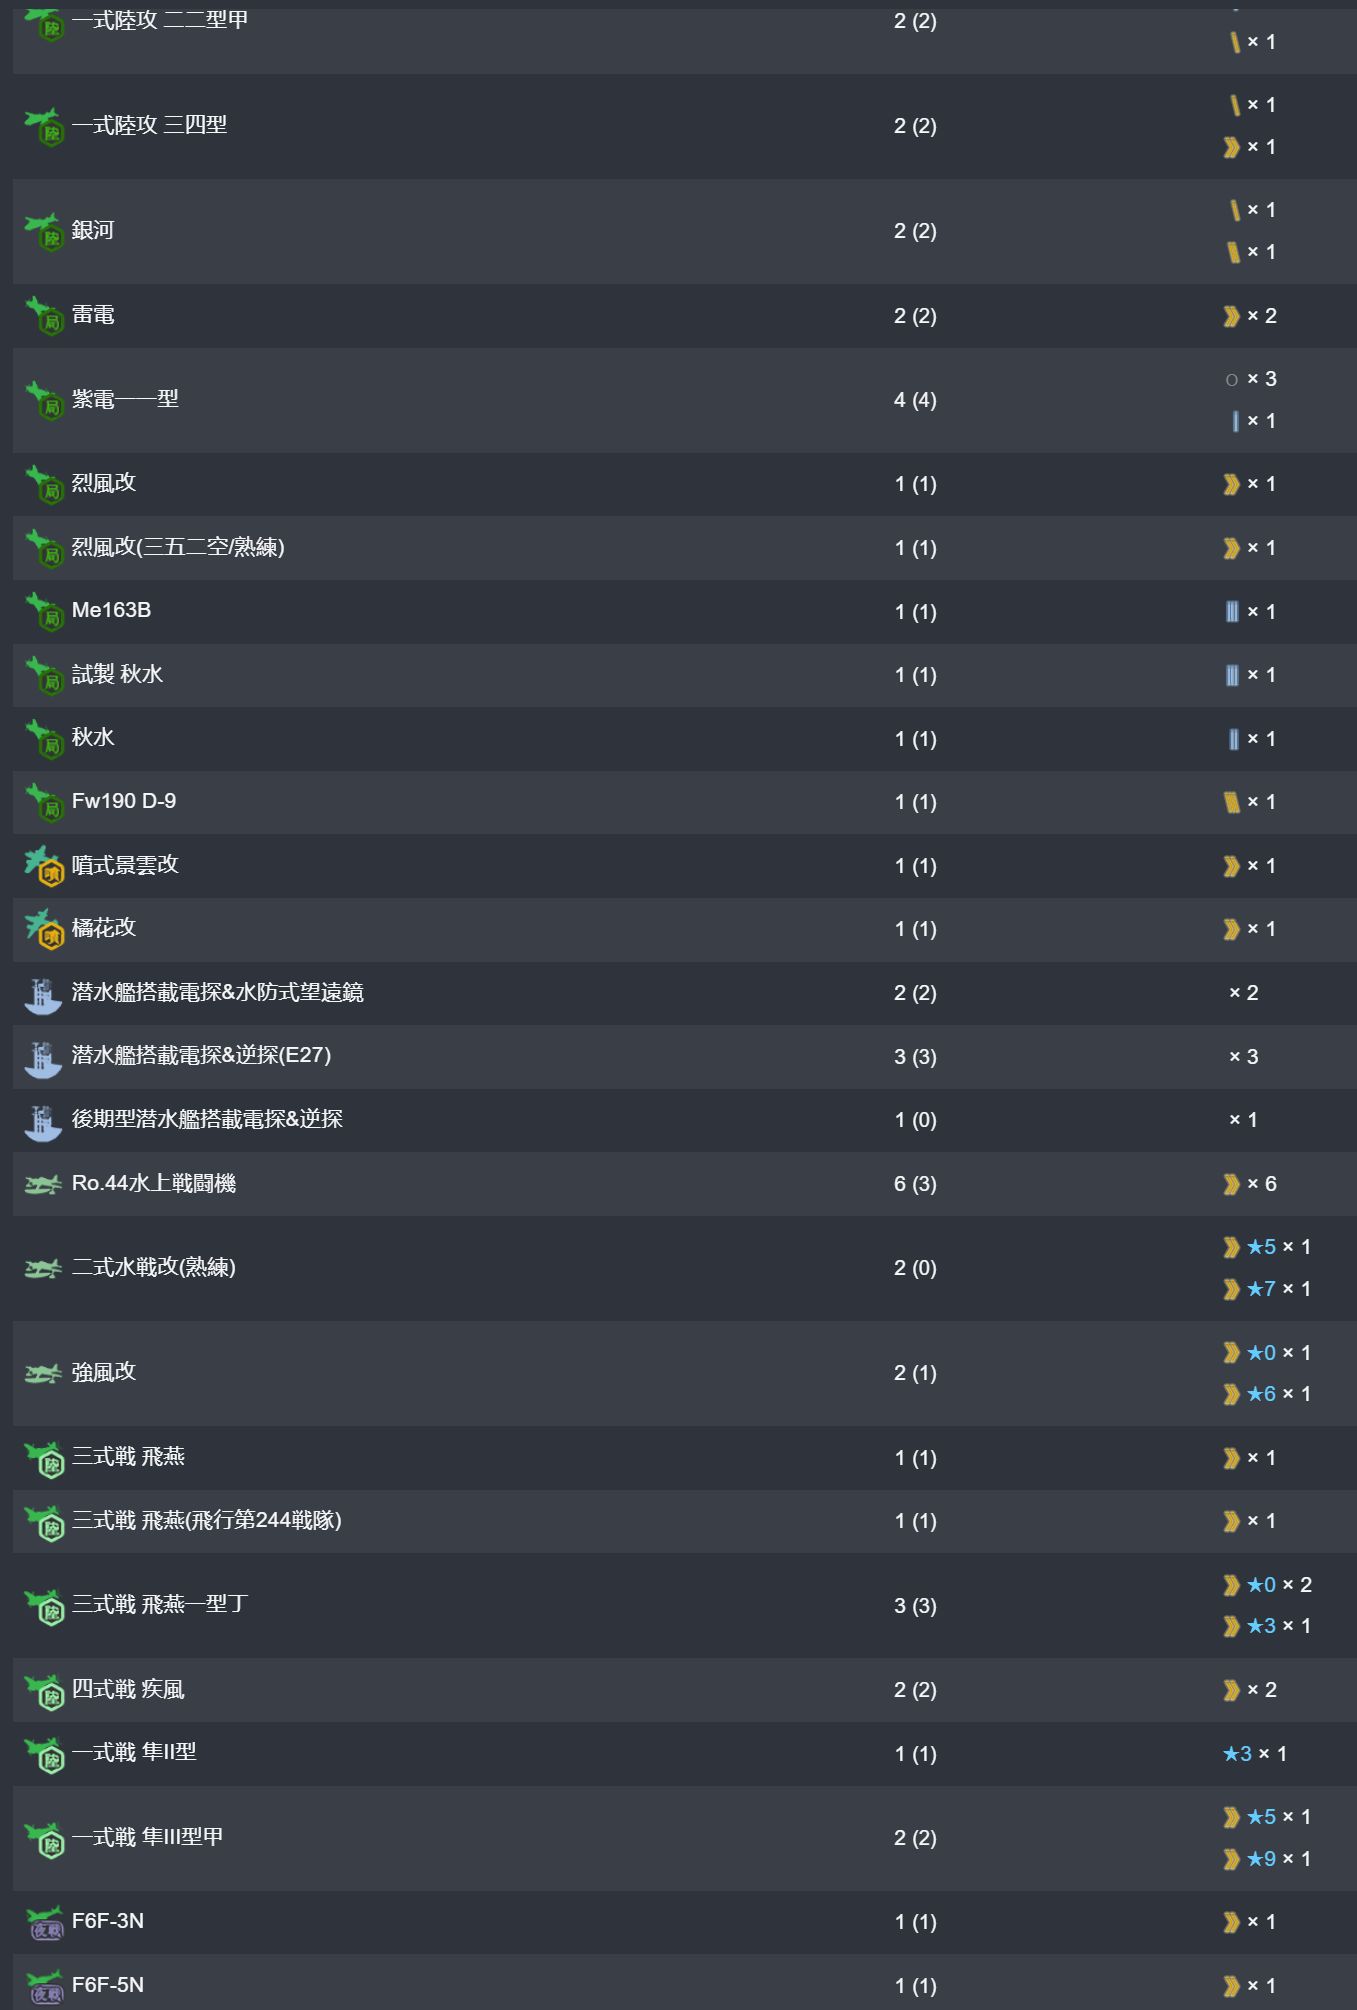Click the seaplane fighter icon beside Ro.44水上戦闘機
Screen dimensions: 1357x2010
[x=43, y=1185]
